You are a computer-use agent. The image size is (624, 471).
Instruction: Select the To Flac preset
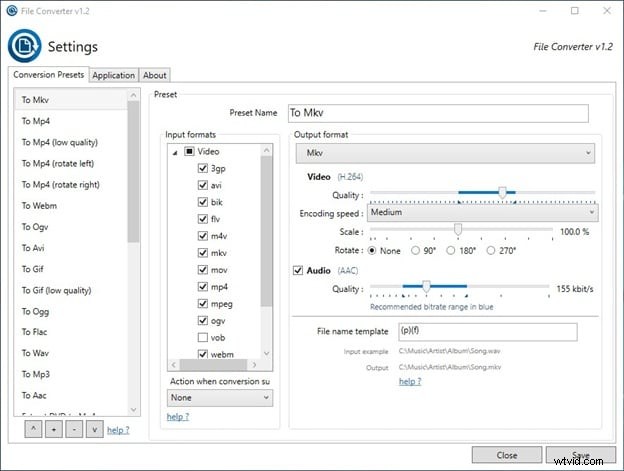point(71,332)
